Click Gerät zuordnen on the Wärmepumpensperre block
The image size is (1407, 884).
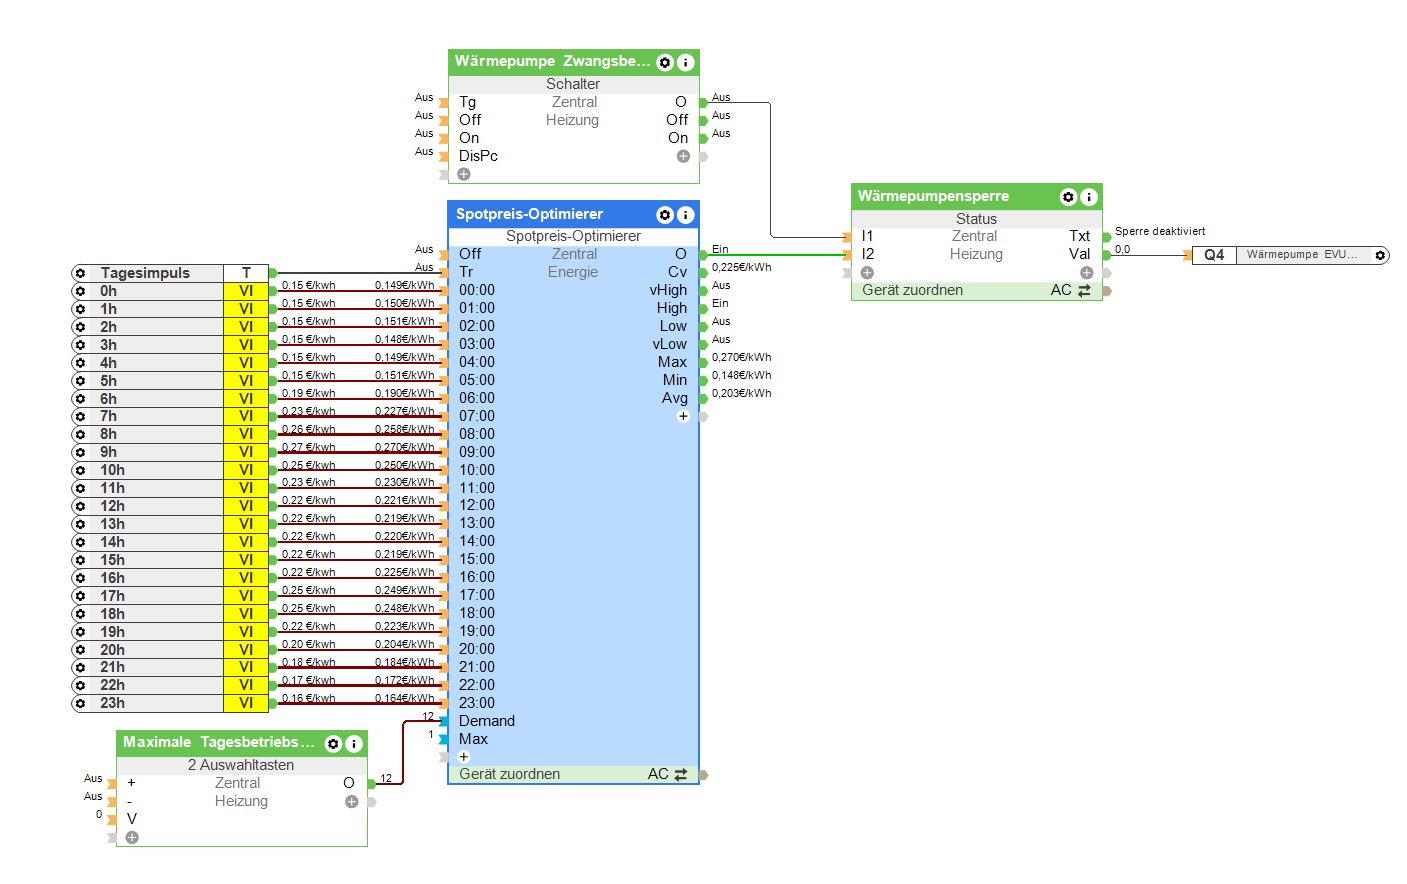(912, 290)
